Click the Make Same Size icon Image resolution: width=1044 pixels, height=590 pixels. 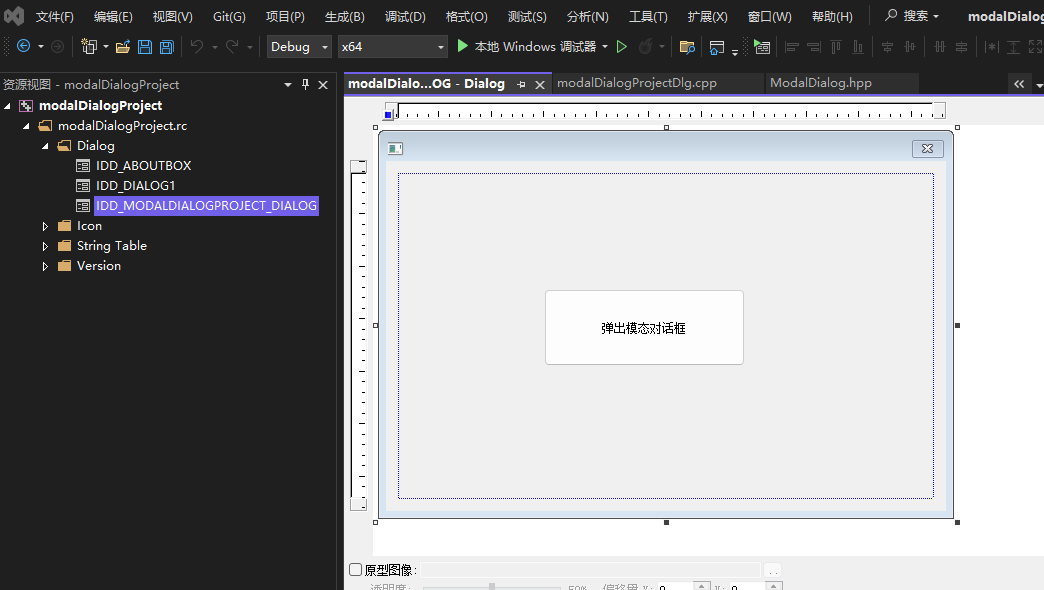pyautogui.click(x=1037, y=46)
